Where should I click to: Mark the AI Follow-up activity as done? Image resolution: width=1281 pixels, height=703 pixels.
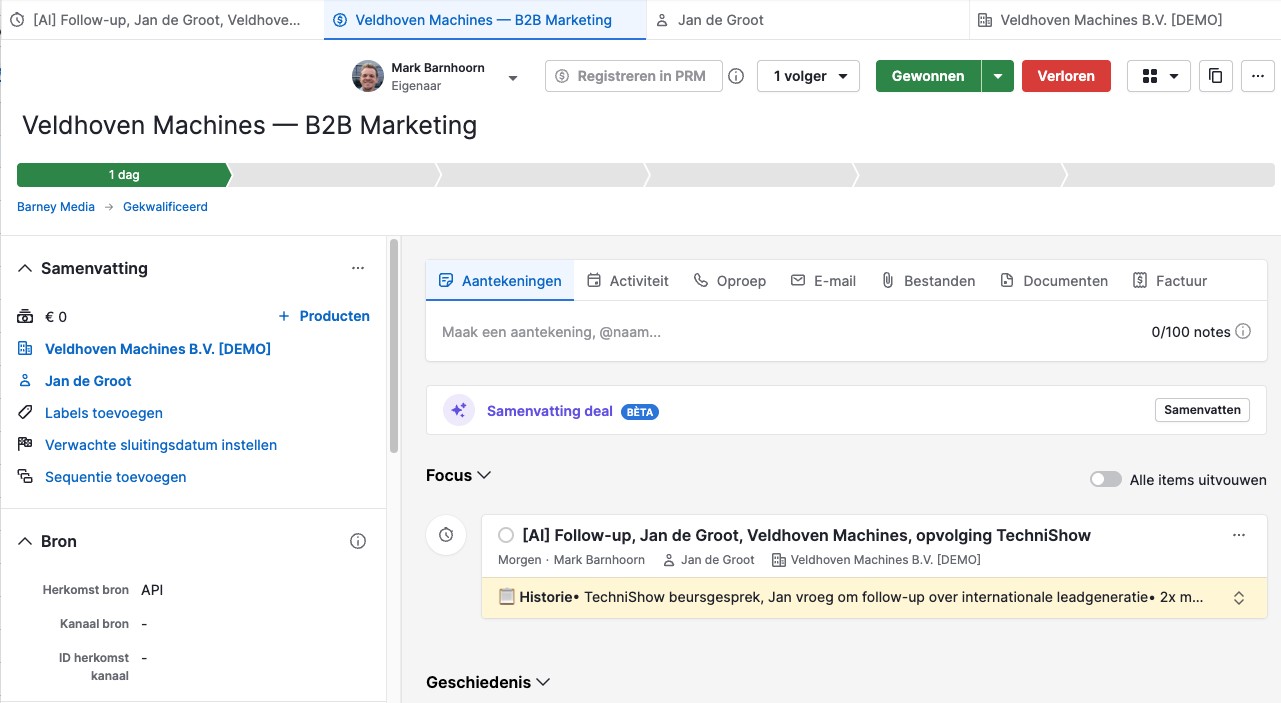[506, 535]
